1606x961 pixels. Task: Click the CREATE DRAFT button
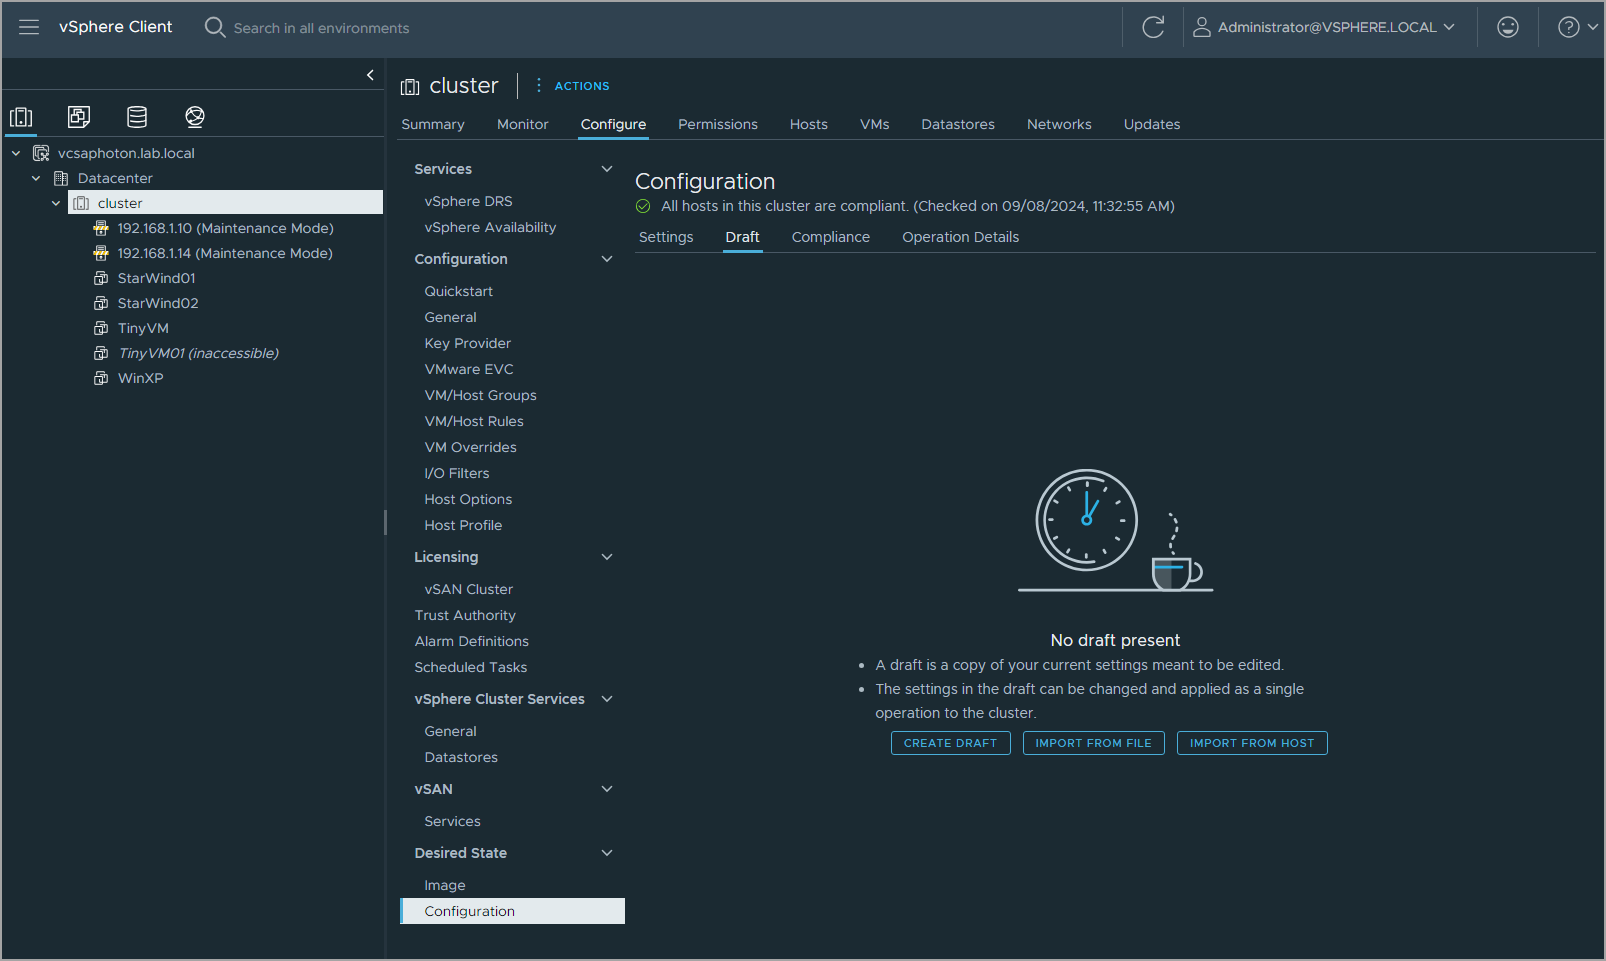coord(951,743)
